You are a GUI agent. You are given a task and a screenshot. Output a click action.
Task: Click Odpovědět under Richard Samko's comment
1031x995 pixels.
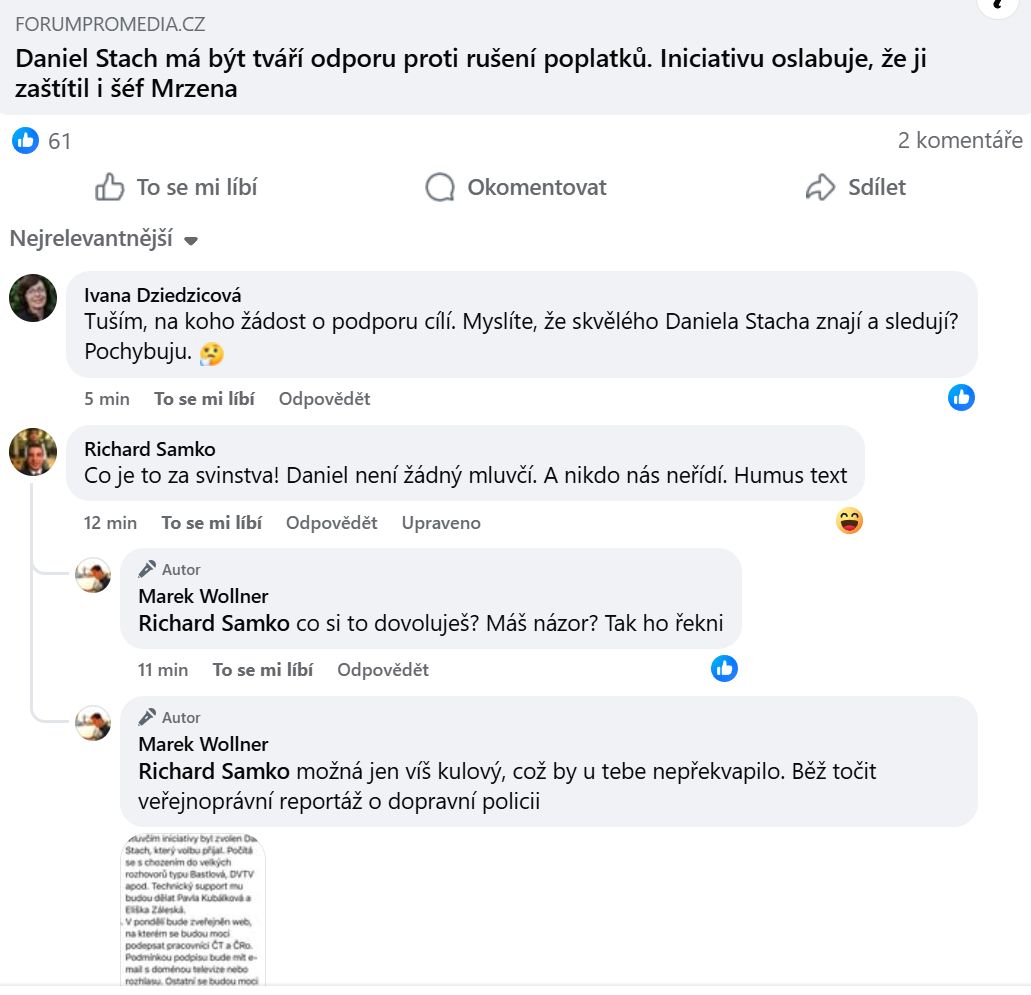(x=331, y=523)
